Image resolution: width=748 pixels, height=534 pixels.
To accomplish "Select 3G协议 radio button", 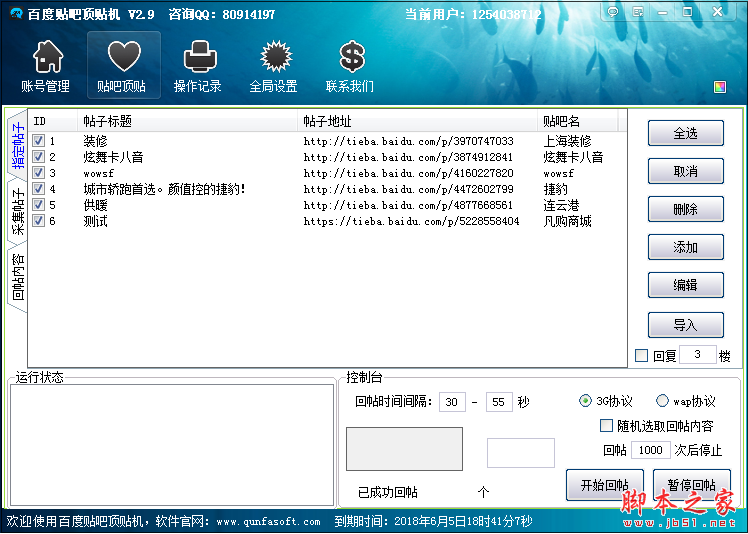I will (x=585, y=401).
